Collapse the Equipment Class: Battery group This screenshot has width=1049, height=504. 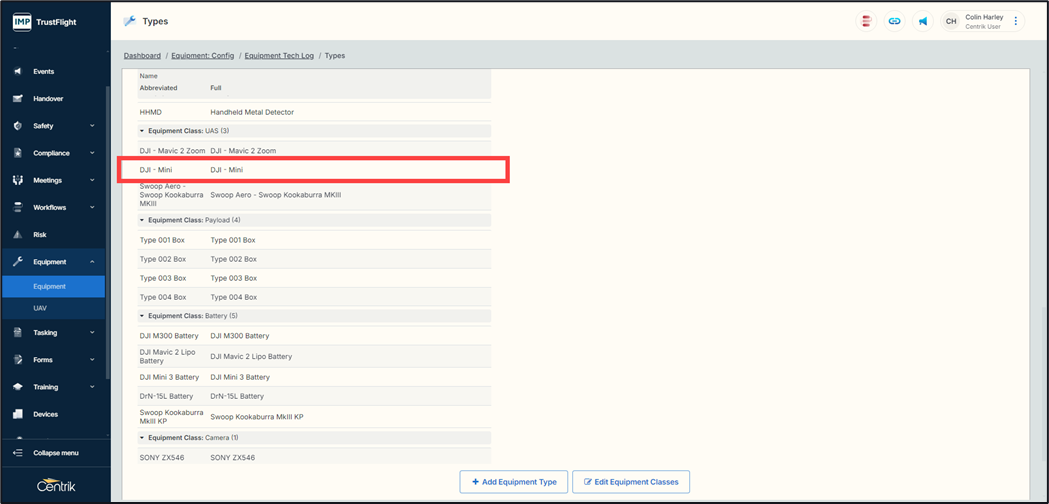pos(142,316)
